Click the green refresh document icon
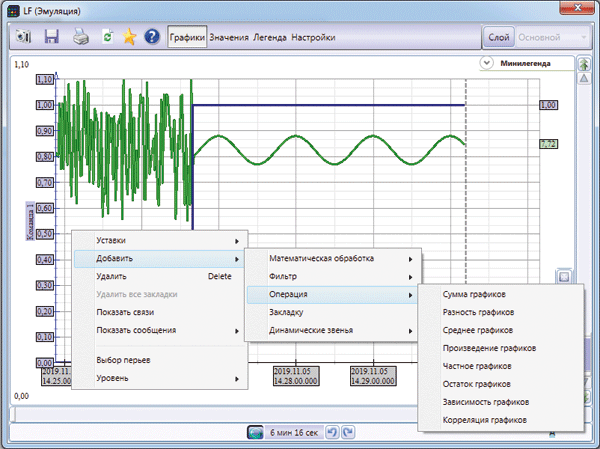 108,37
